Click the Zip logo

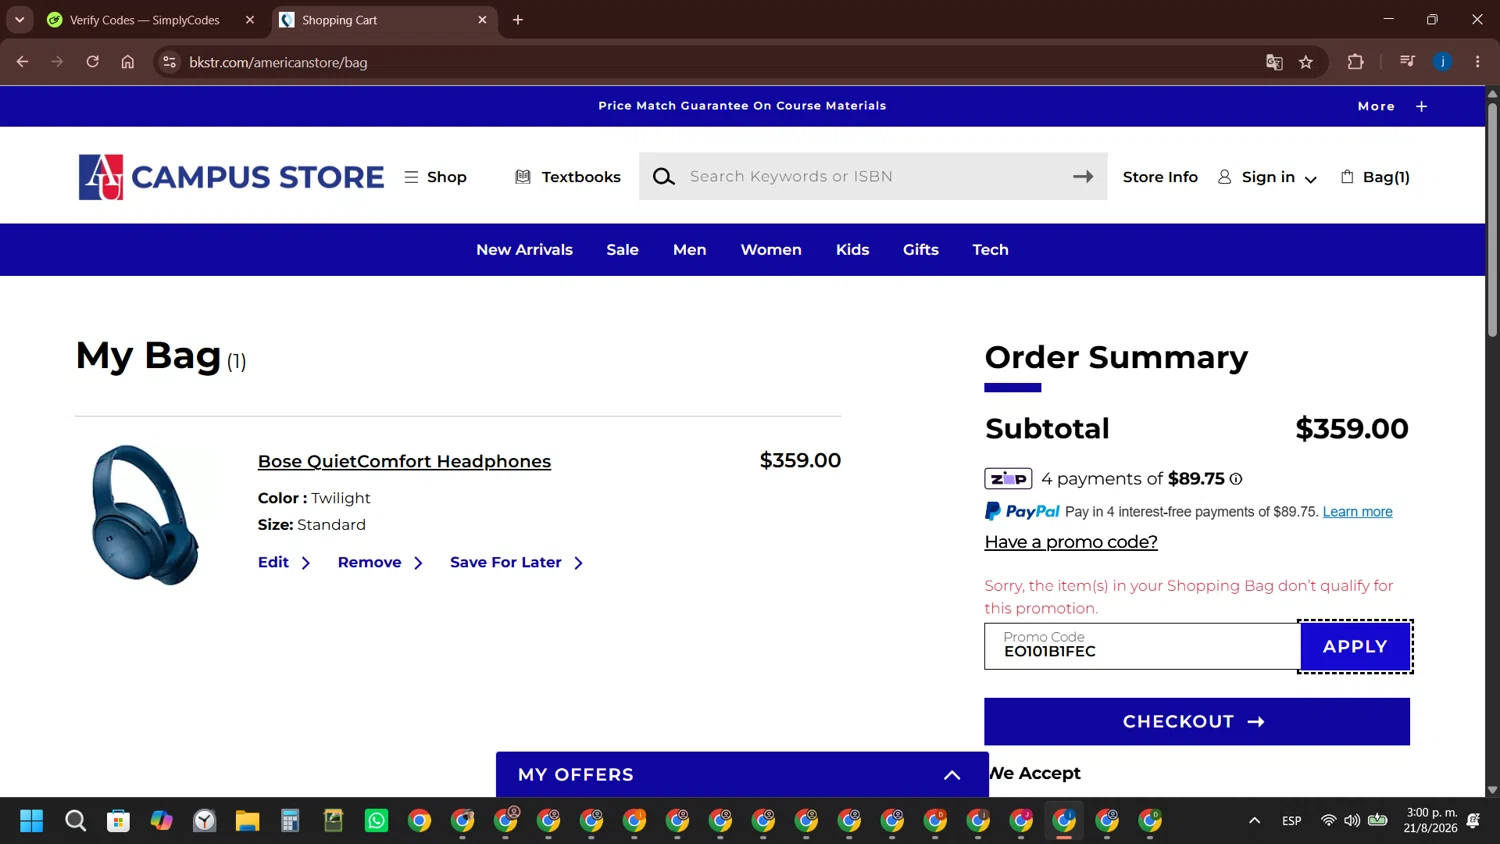pos(1008,479)
